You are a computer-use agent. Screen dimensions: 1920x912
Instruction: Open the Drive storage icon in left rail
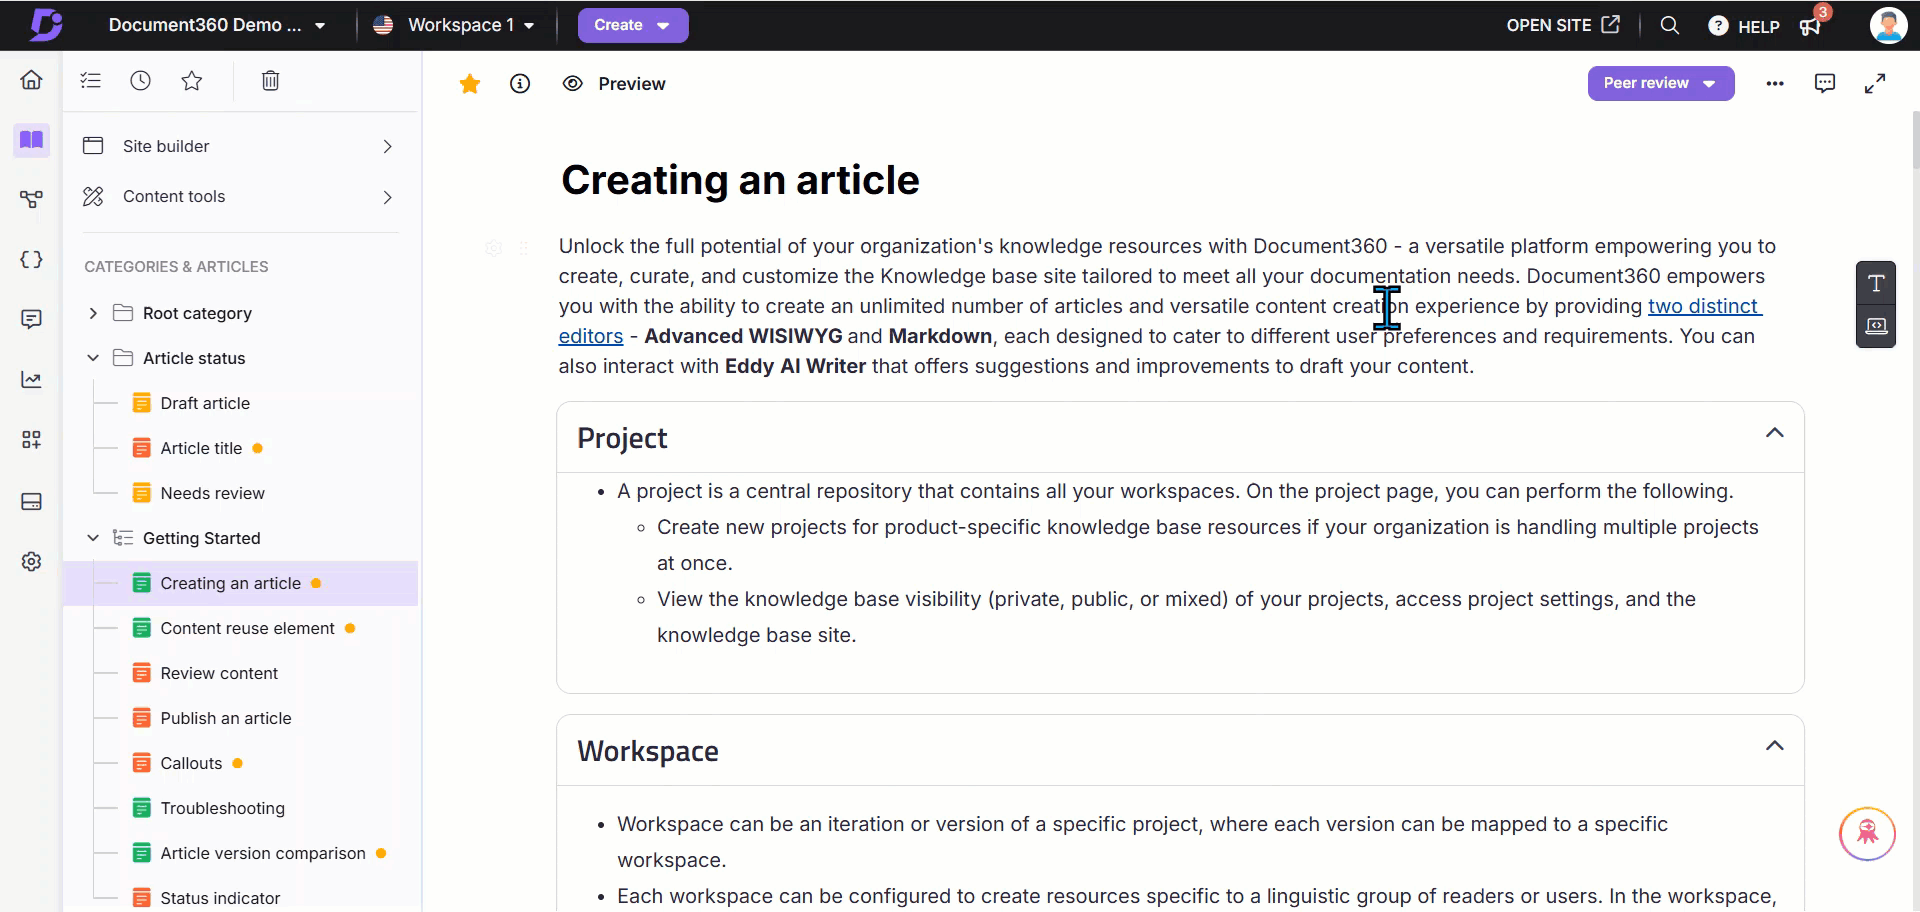tap(32, 501)
